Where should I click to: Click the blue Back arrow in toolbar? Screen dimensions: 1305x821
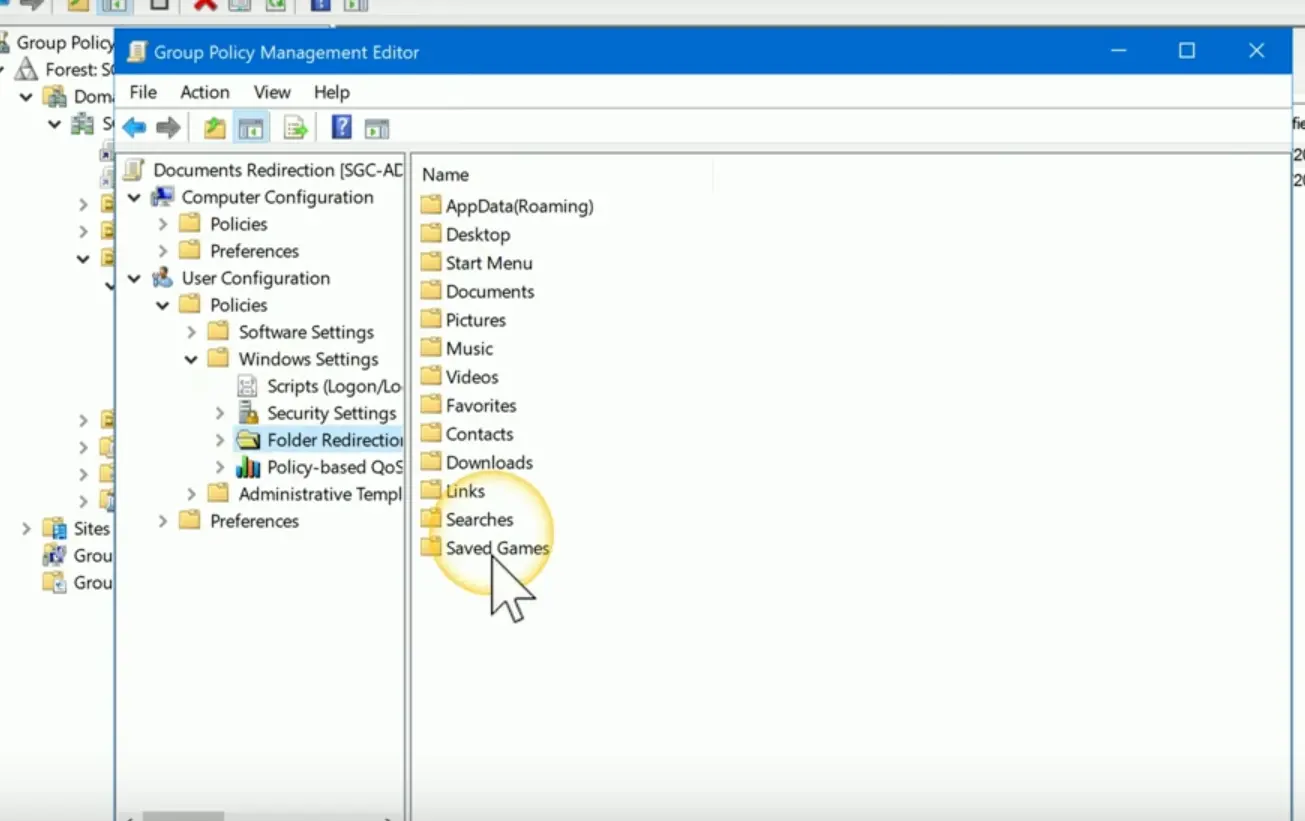click(x=134, y=128)
